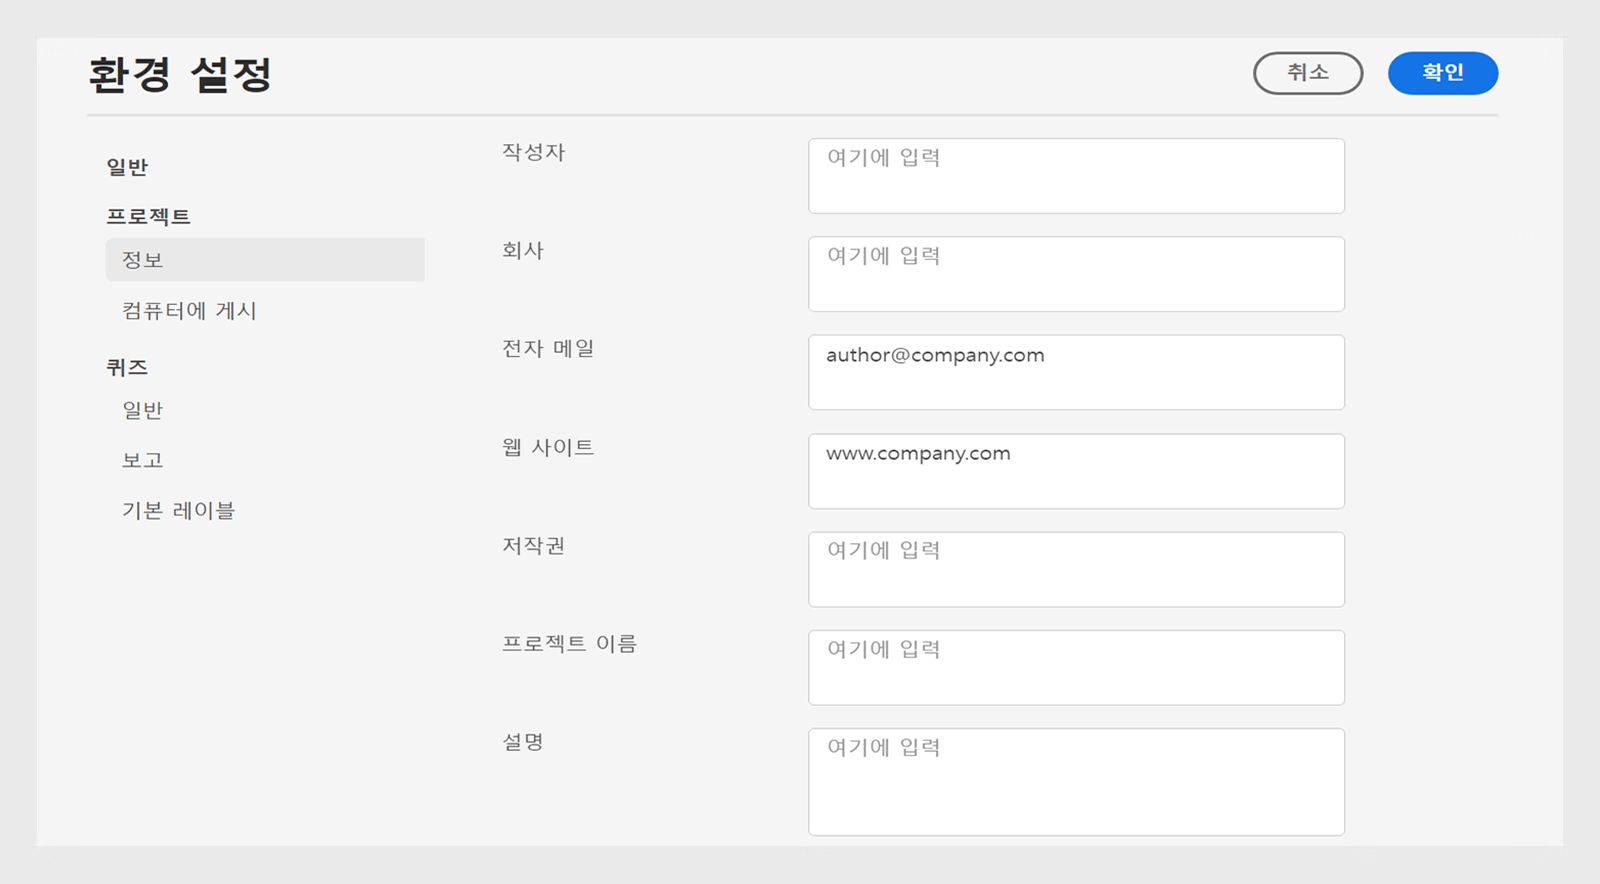Click the 전자 메일 field label
Screen dimensions: 1600x884
pos(548,348)
